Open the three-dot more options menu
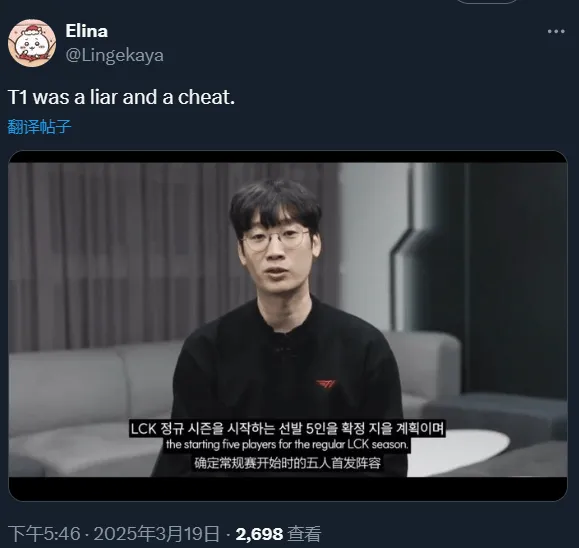 click(556, 32)
